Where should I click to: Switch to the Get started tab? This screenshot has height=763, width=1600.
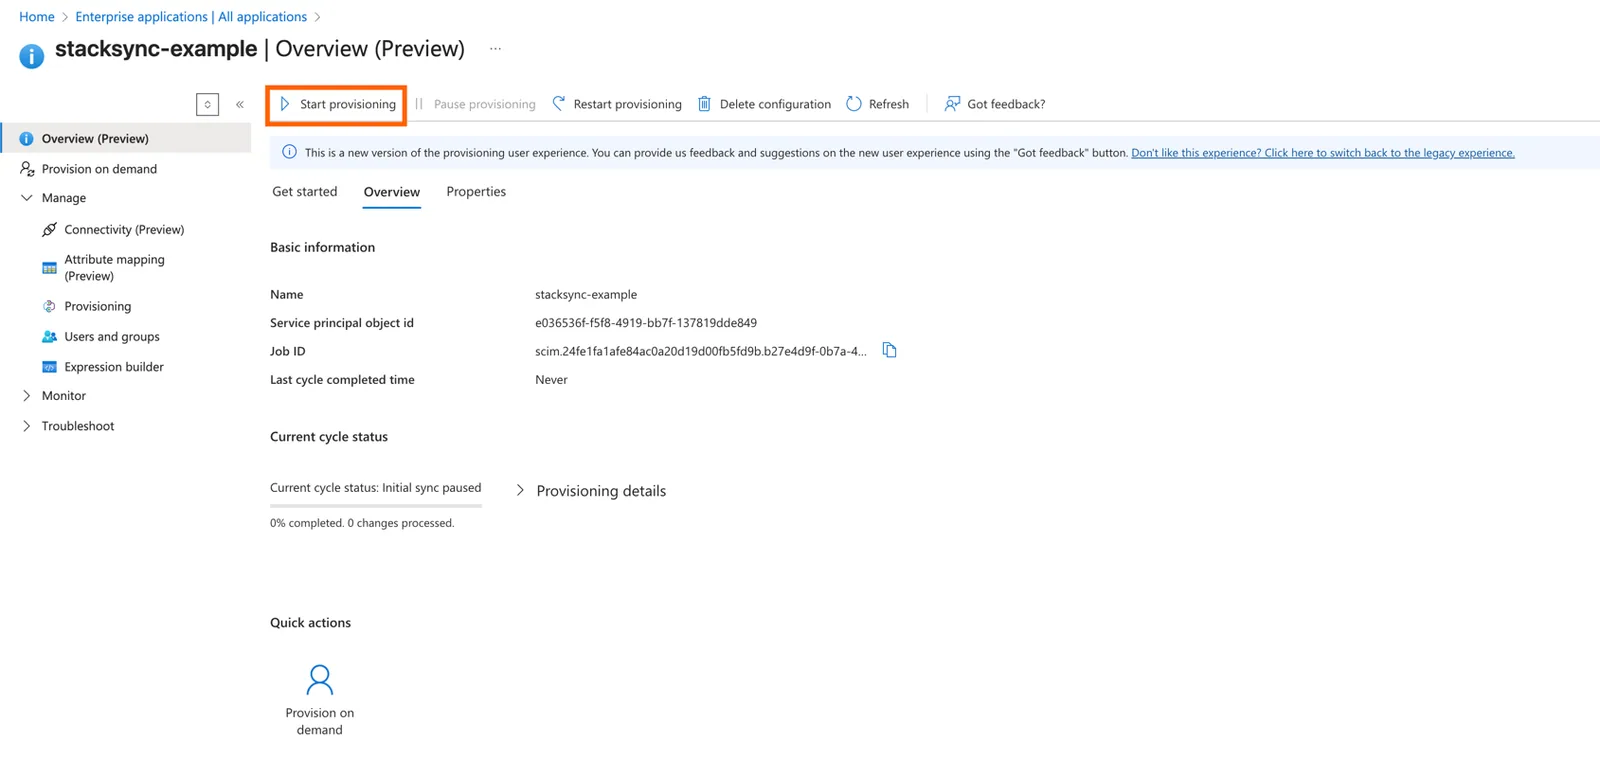305,192
